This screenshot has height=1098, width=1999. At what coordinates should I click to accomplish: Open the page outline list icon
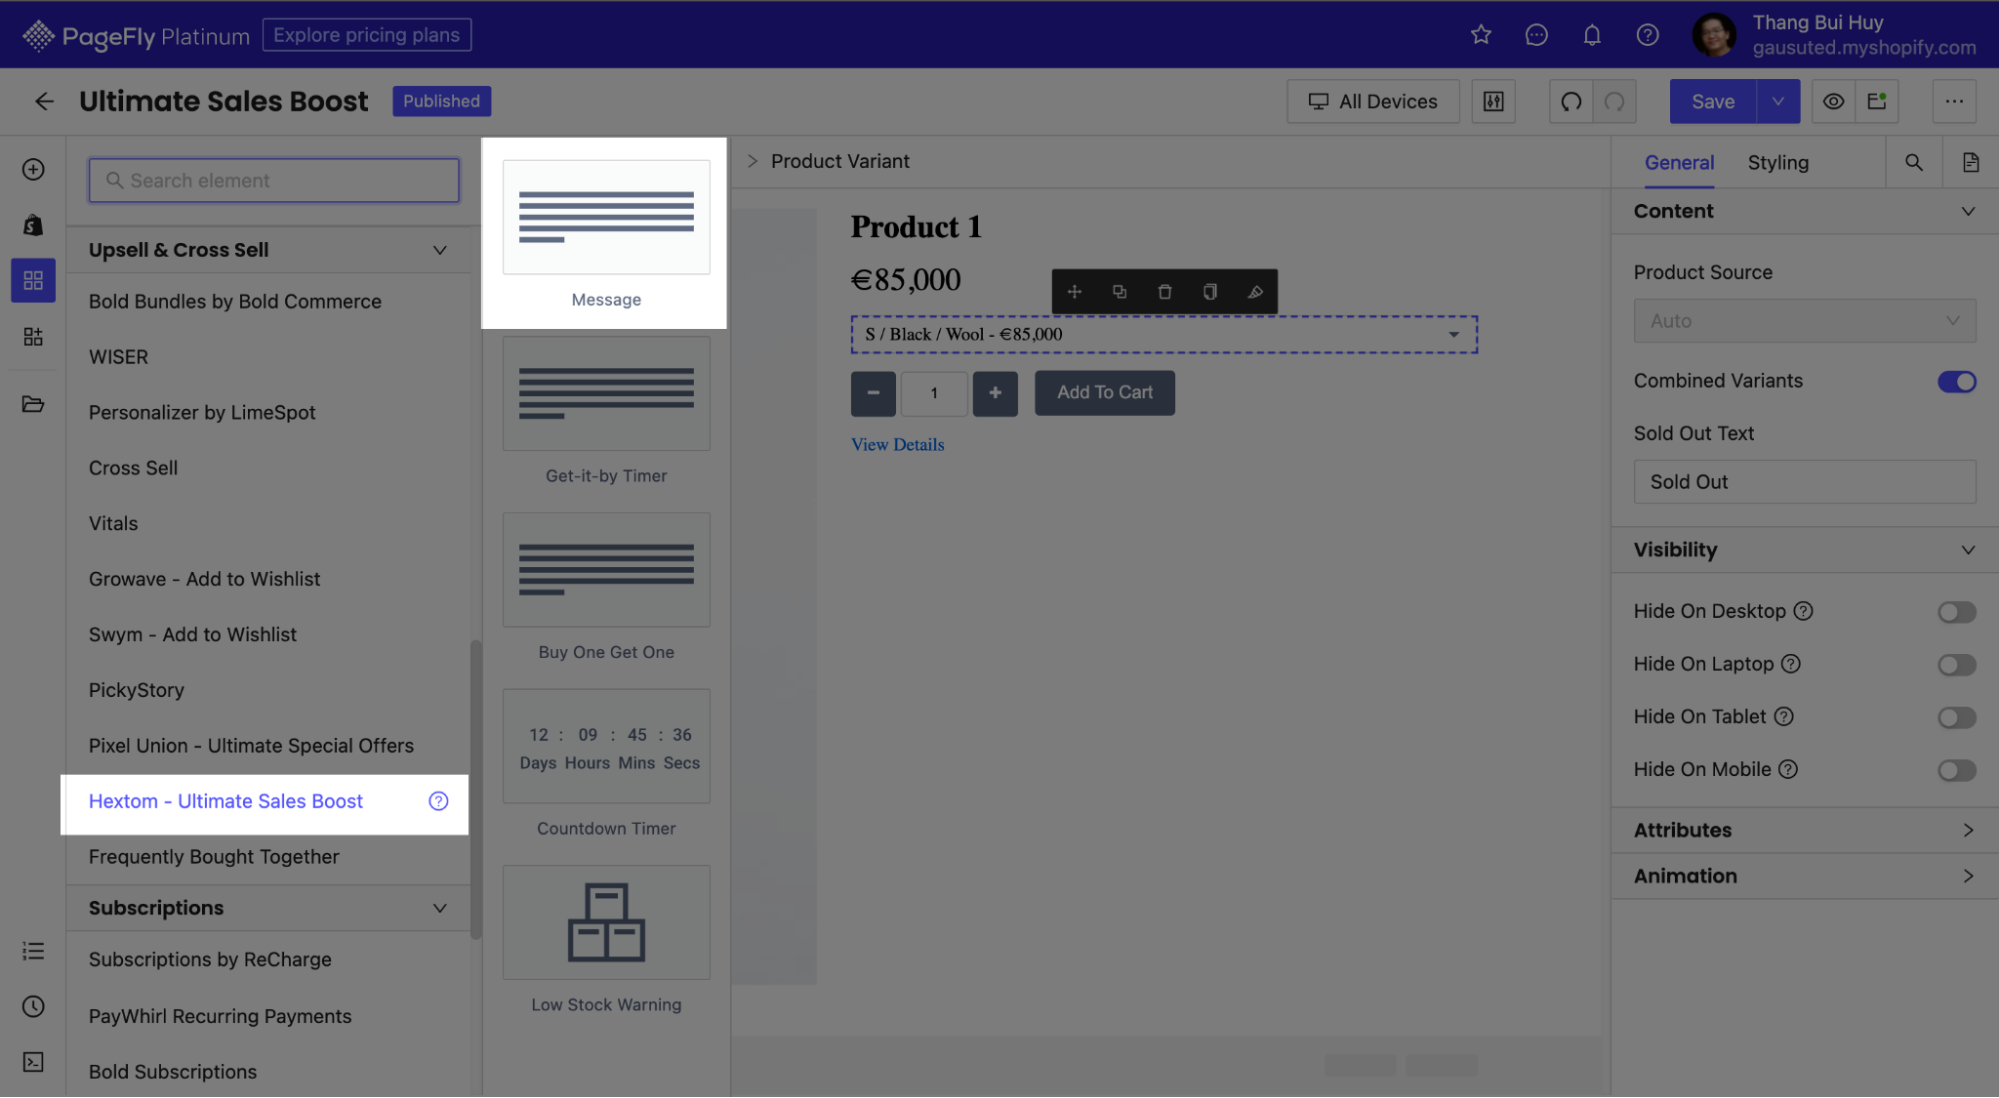pos(33,951)
